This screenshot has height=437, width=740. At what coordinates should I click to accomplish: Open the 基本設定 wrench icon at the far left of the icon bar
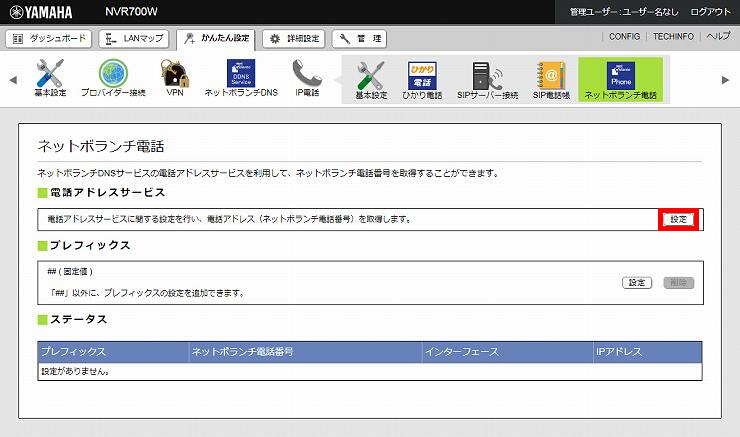point(50,78)
